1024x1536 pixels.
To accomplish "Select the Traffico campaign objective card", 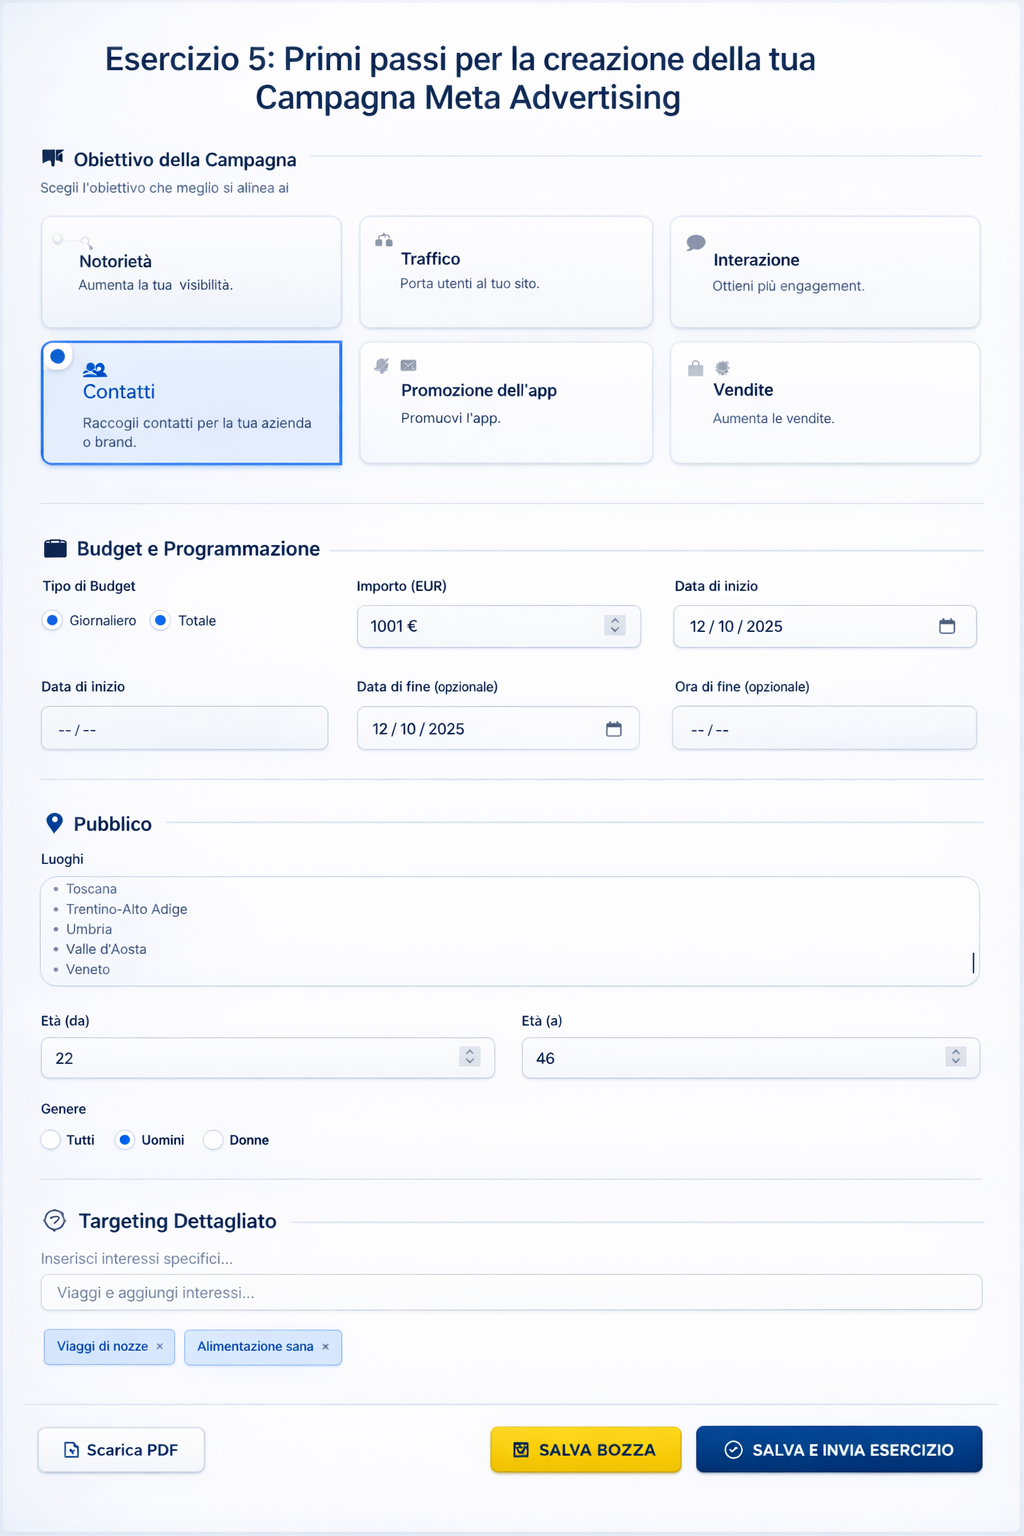I will point(505,271).
